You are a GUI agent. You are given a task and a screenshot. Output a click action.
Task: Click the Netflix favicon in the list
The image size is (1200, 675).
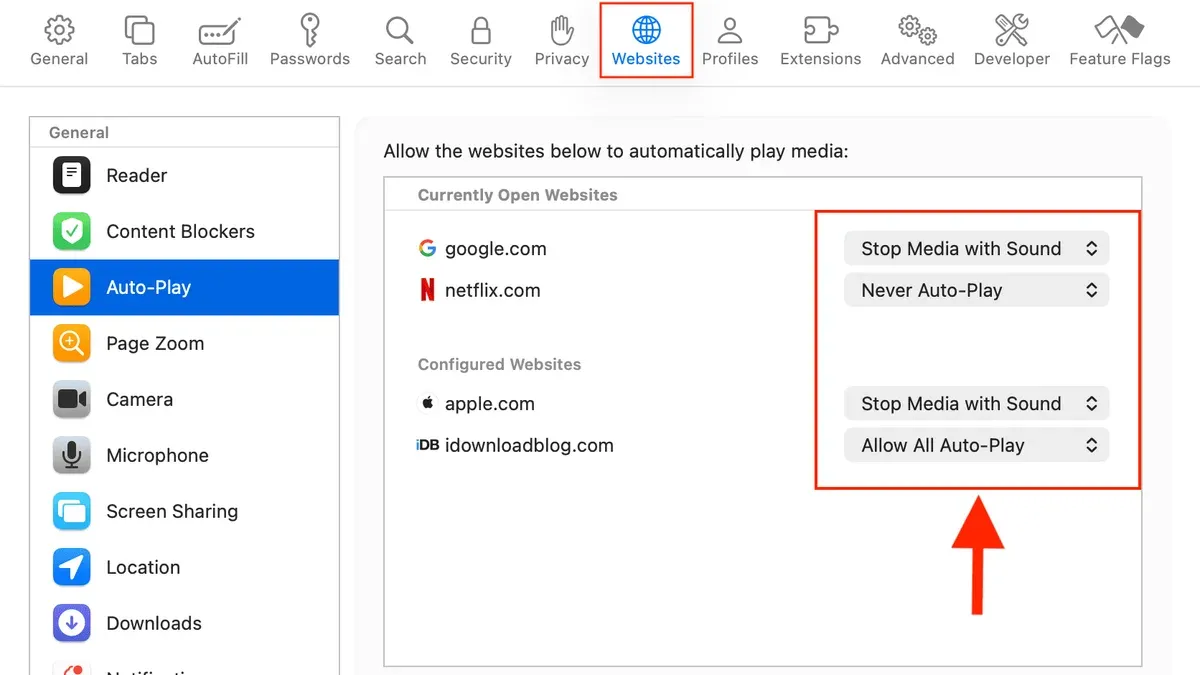pyautogui.click(x=427, y=290)
